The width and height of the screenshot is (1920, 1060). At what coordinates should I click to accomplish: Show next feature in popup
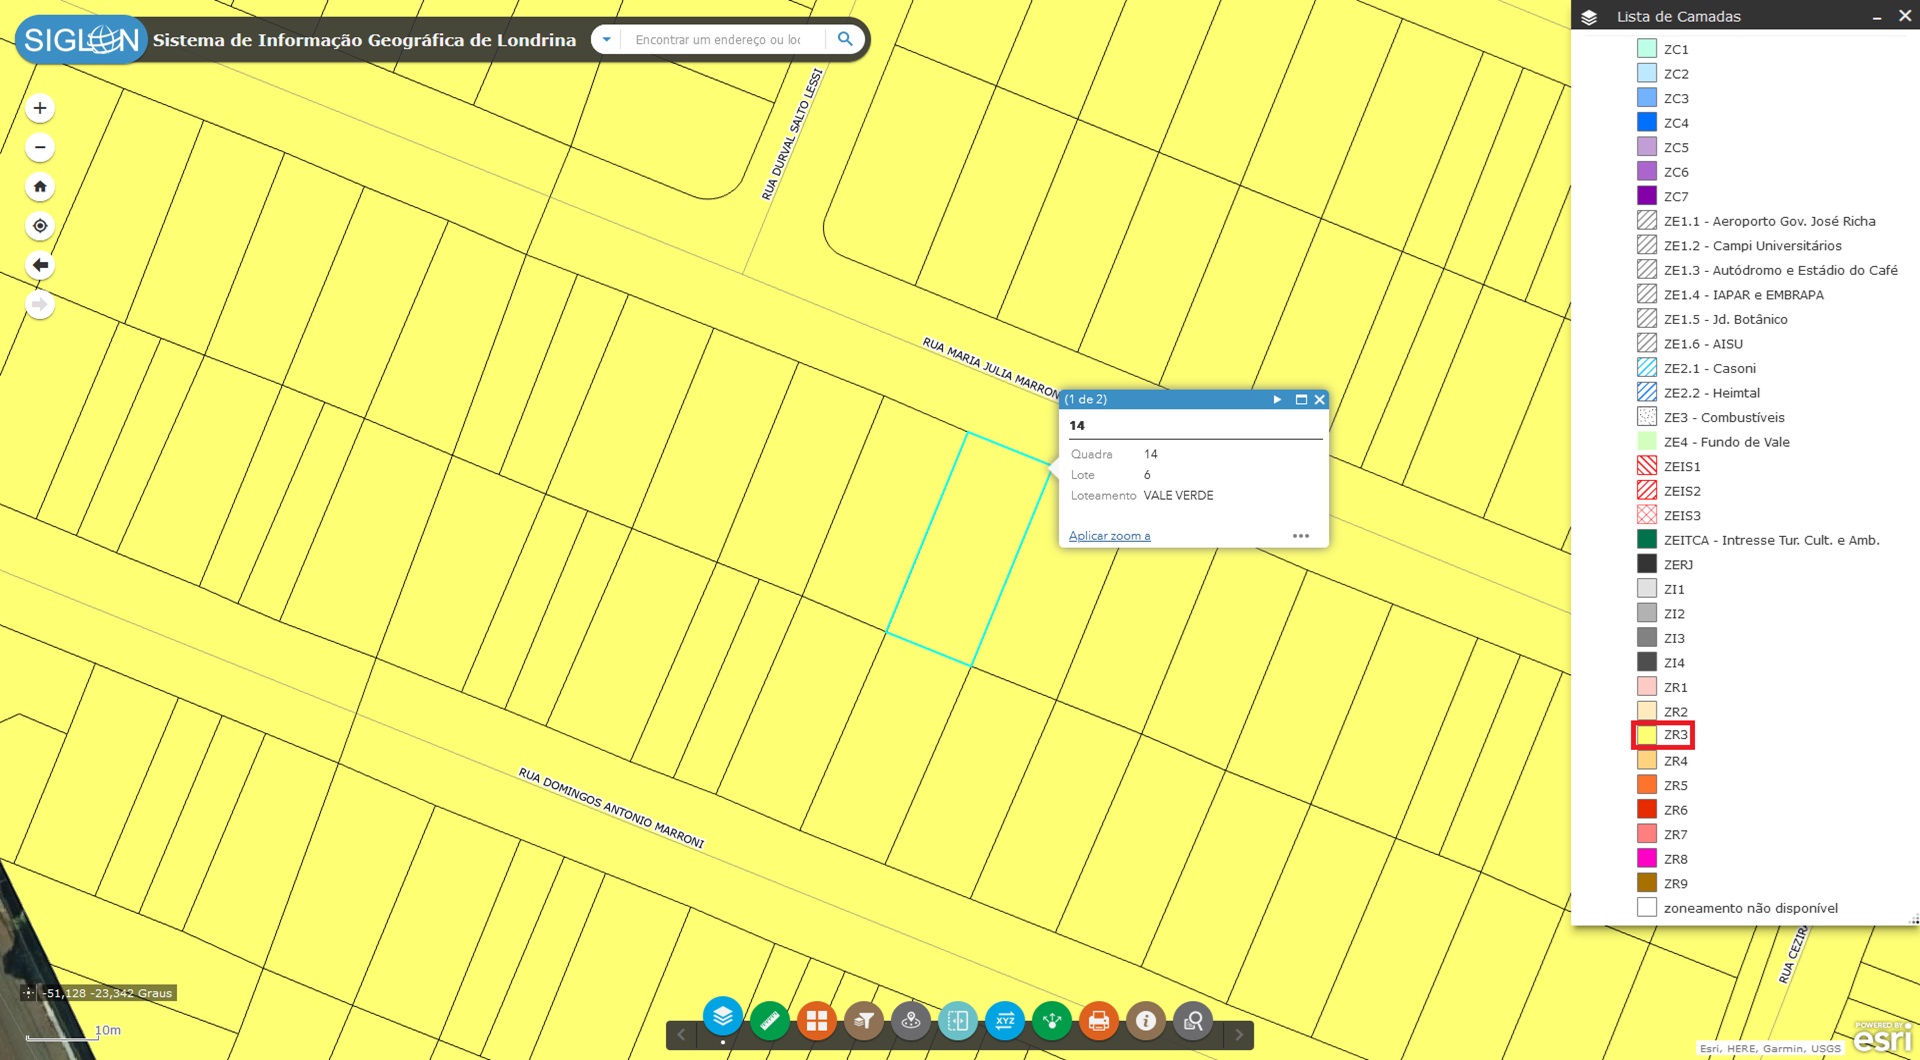point(1277,399)
